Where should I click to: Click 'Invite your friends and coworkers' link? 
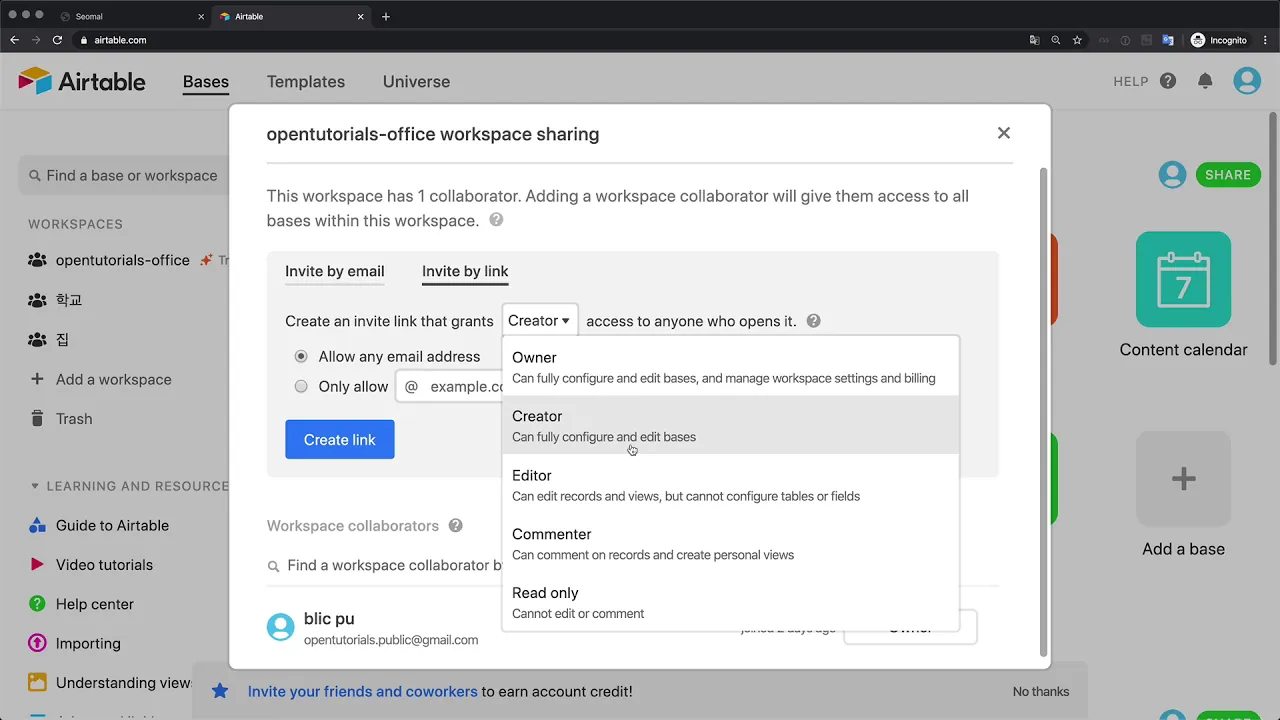coord(362,691)
